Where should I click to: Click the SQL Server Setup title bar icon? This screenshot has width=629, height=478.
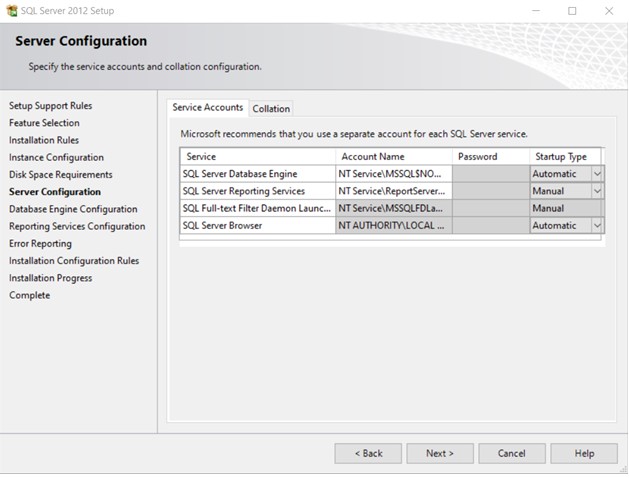(x=12, y=11)
